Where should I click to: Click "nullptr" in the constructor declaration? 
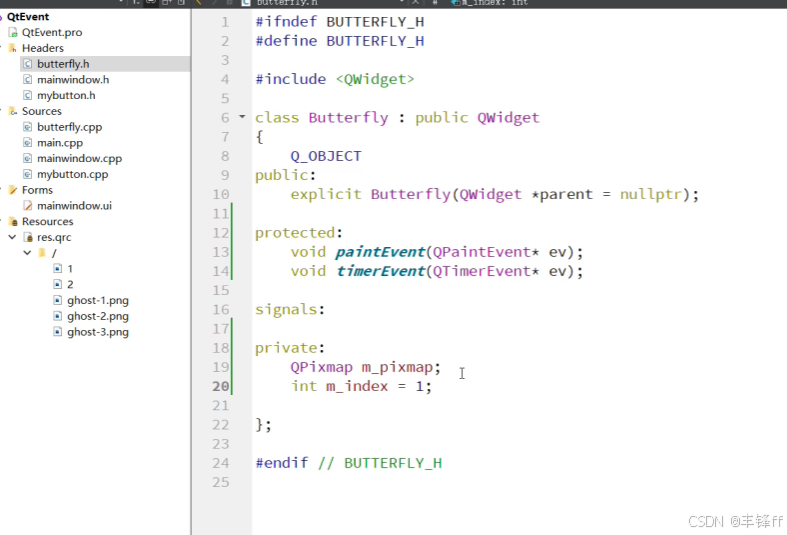click(x=651, y=194)
